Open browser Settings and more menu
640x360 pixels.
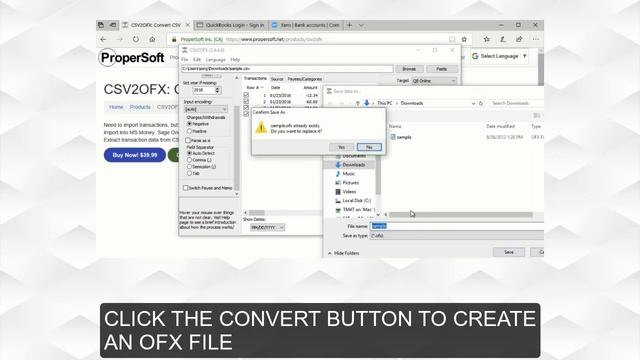tap(536, 39)
